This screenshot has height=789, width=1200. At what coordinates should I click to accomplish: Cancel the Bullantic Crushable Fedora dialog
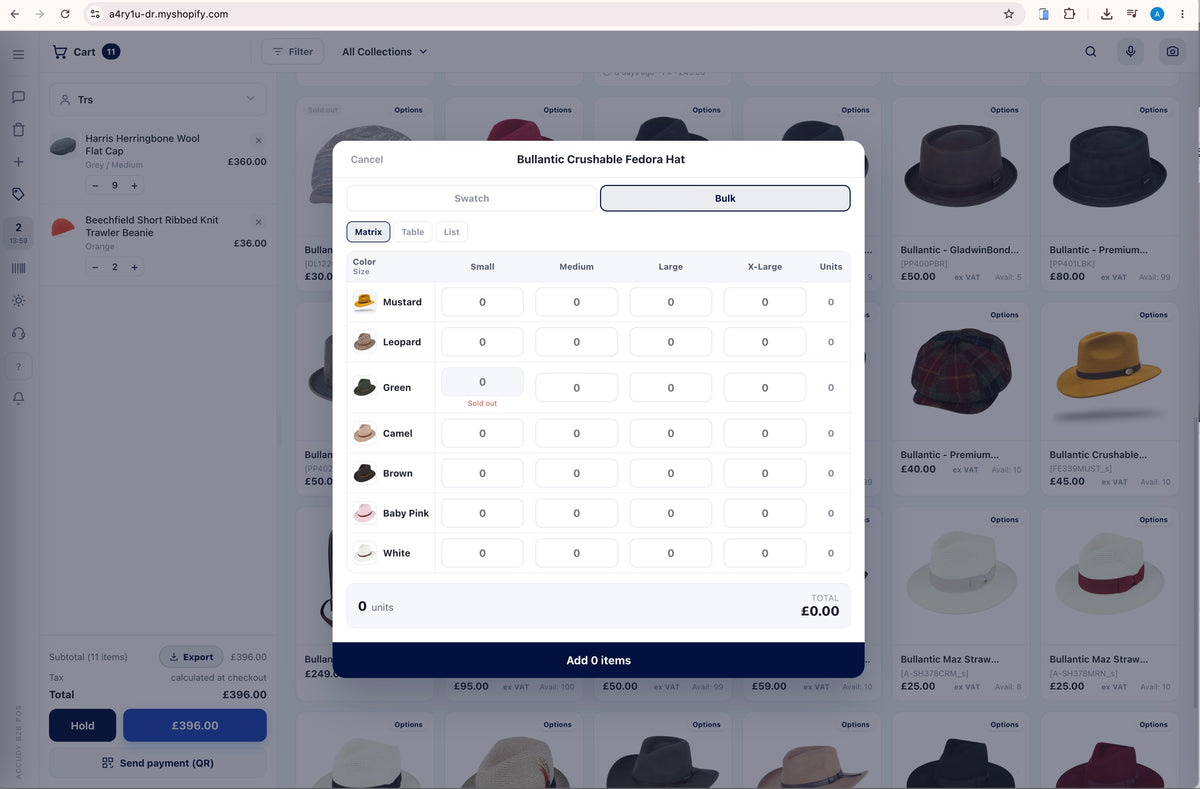(x=367, y=159)
